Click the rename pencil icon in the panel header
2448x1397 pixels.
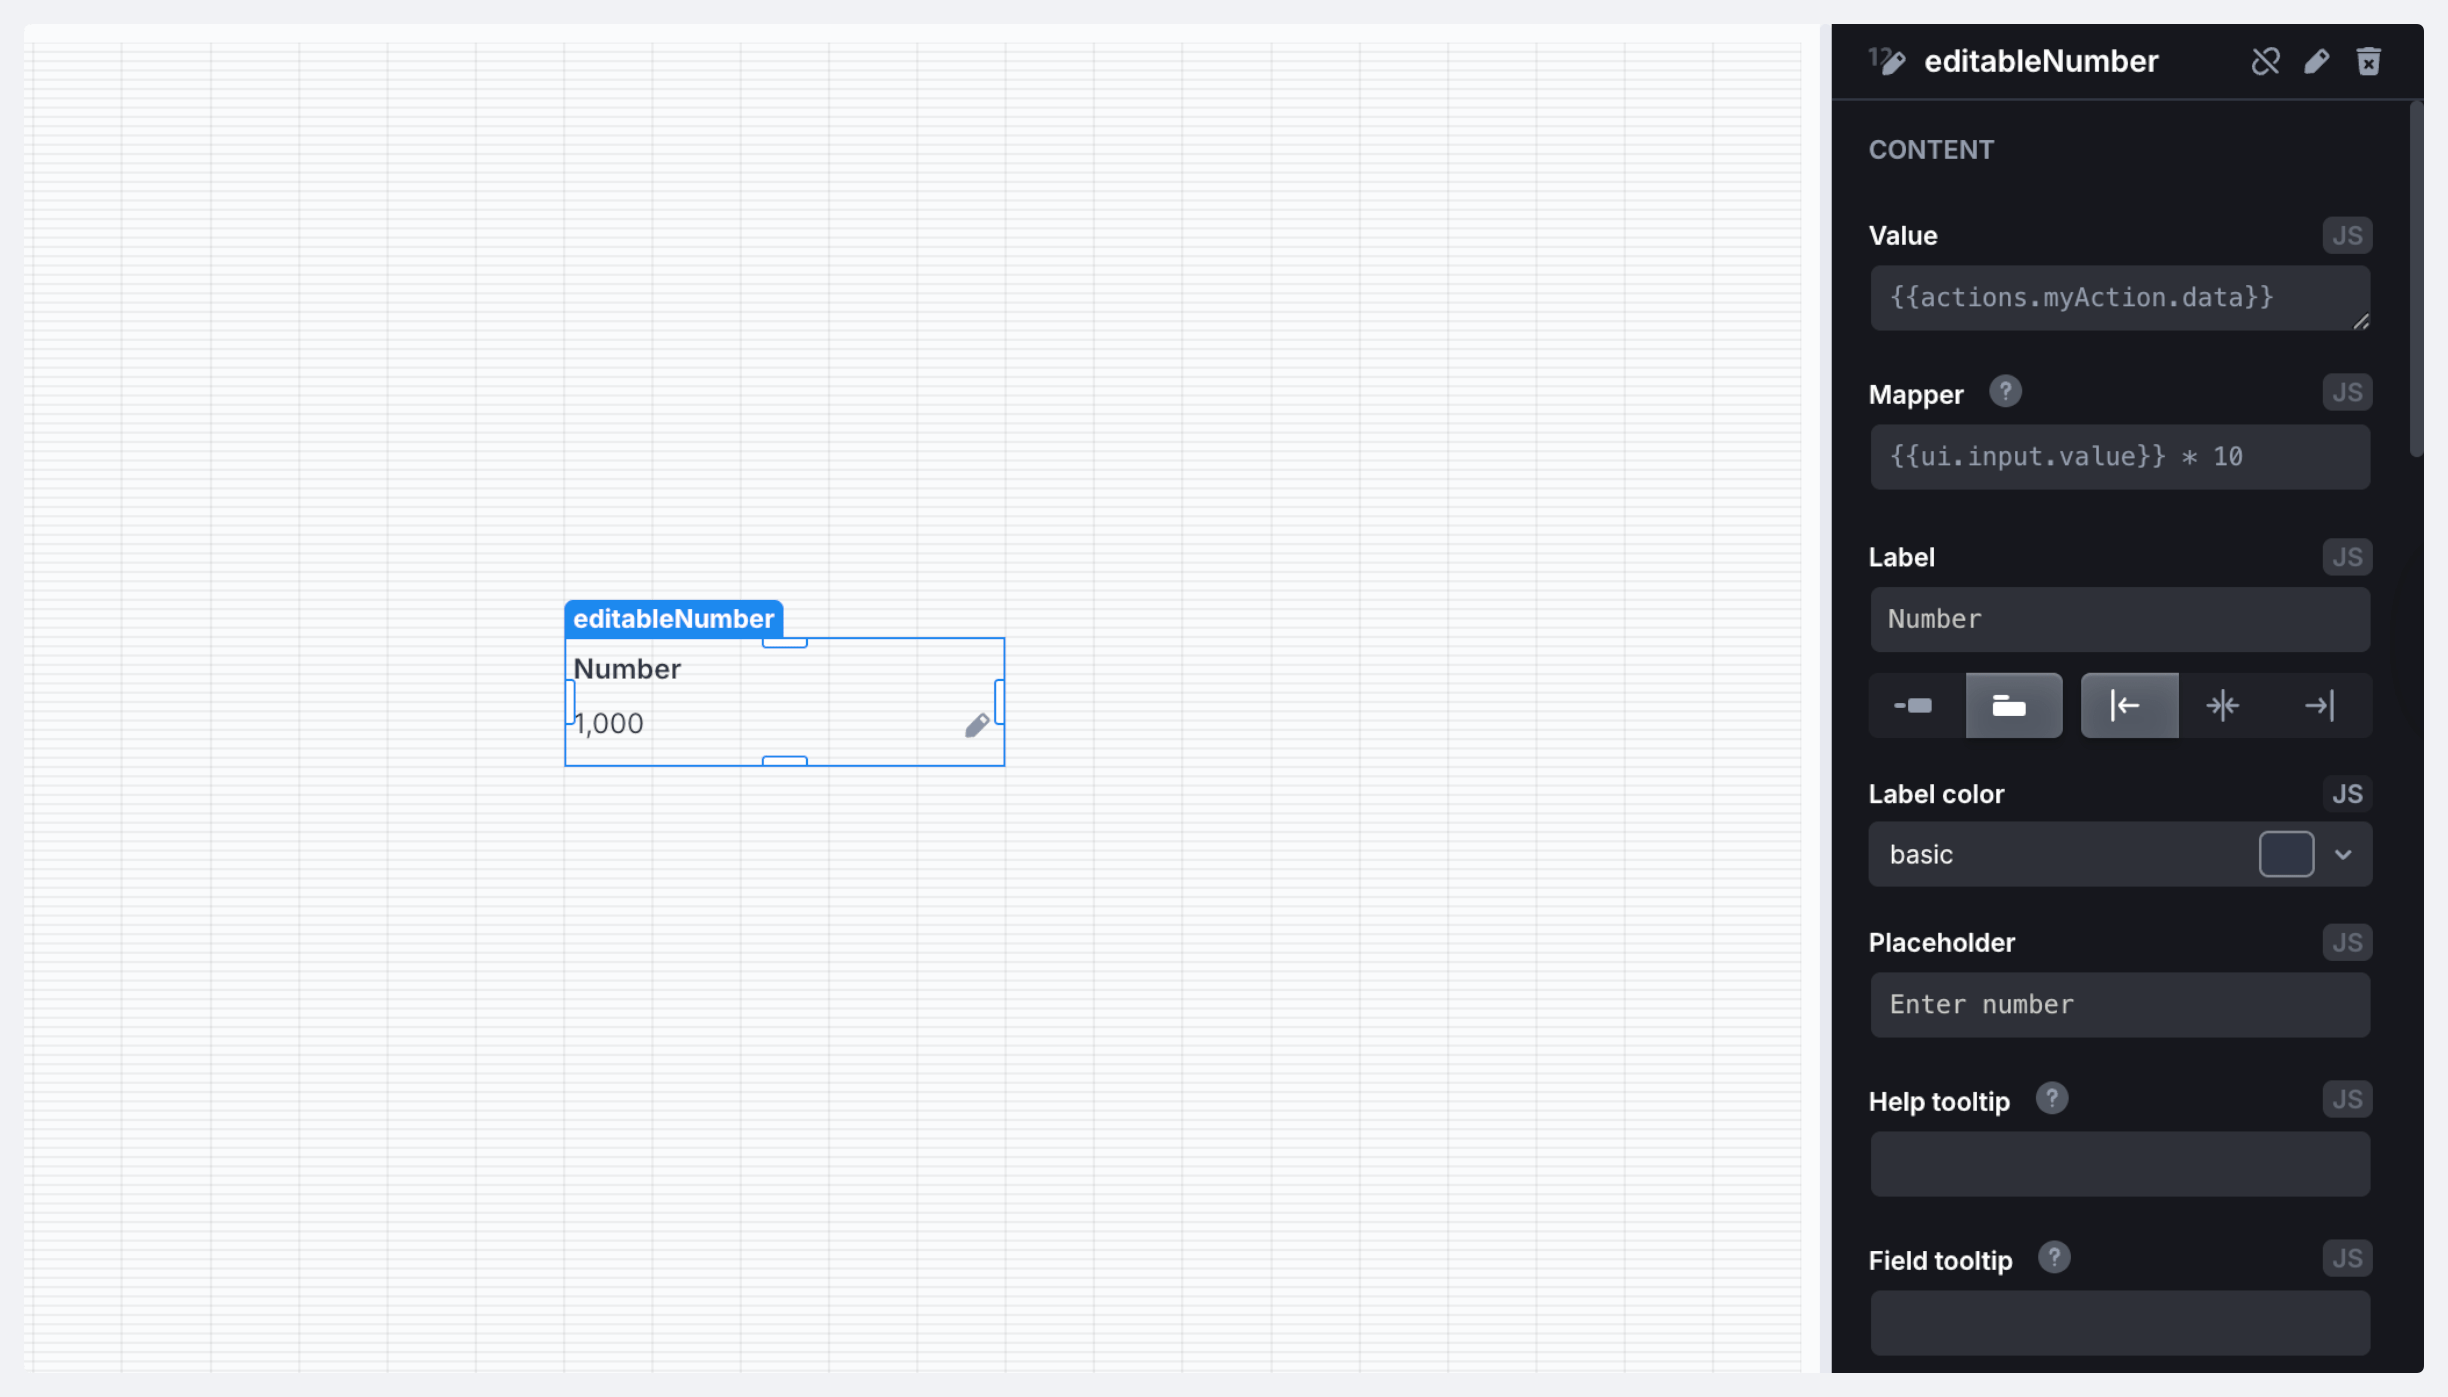(2317, 62)
